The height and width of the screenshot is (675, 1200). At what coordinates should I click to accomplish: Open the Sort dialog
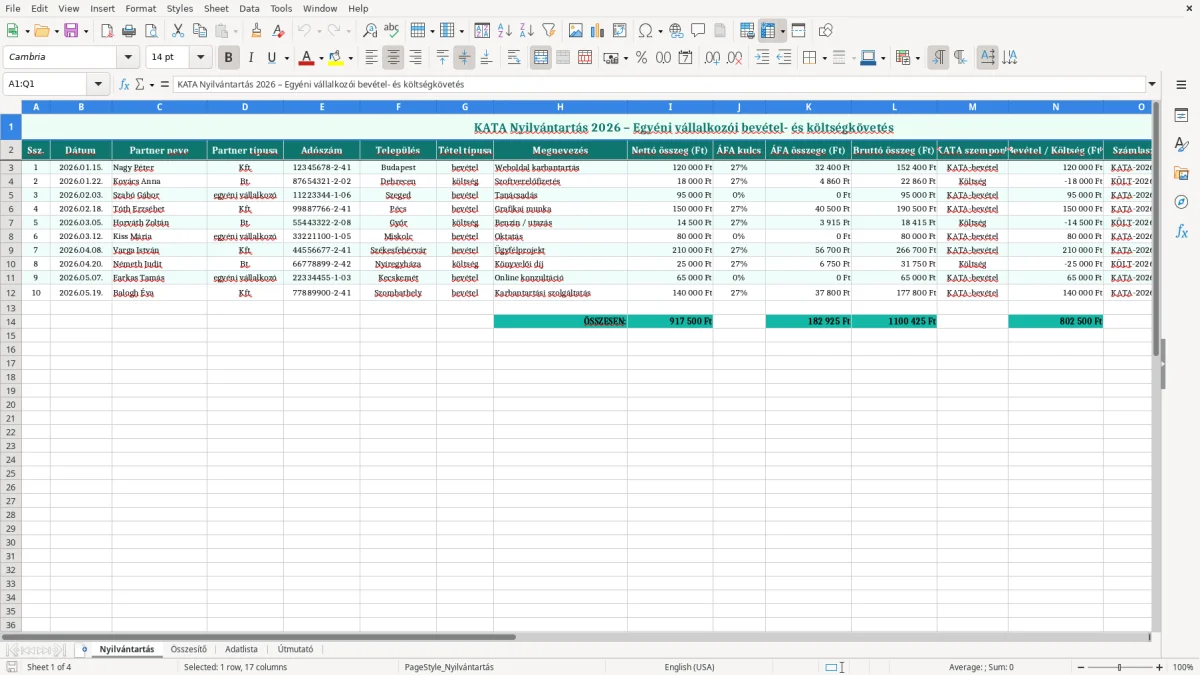click(x=482, y=31)
